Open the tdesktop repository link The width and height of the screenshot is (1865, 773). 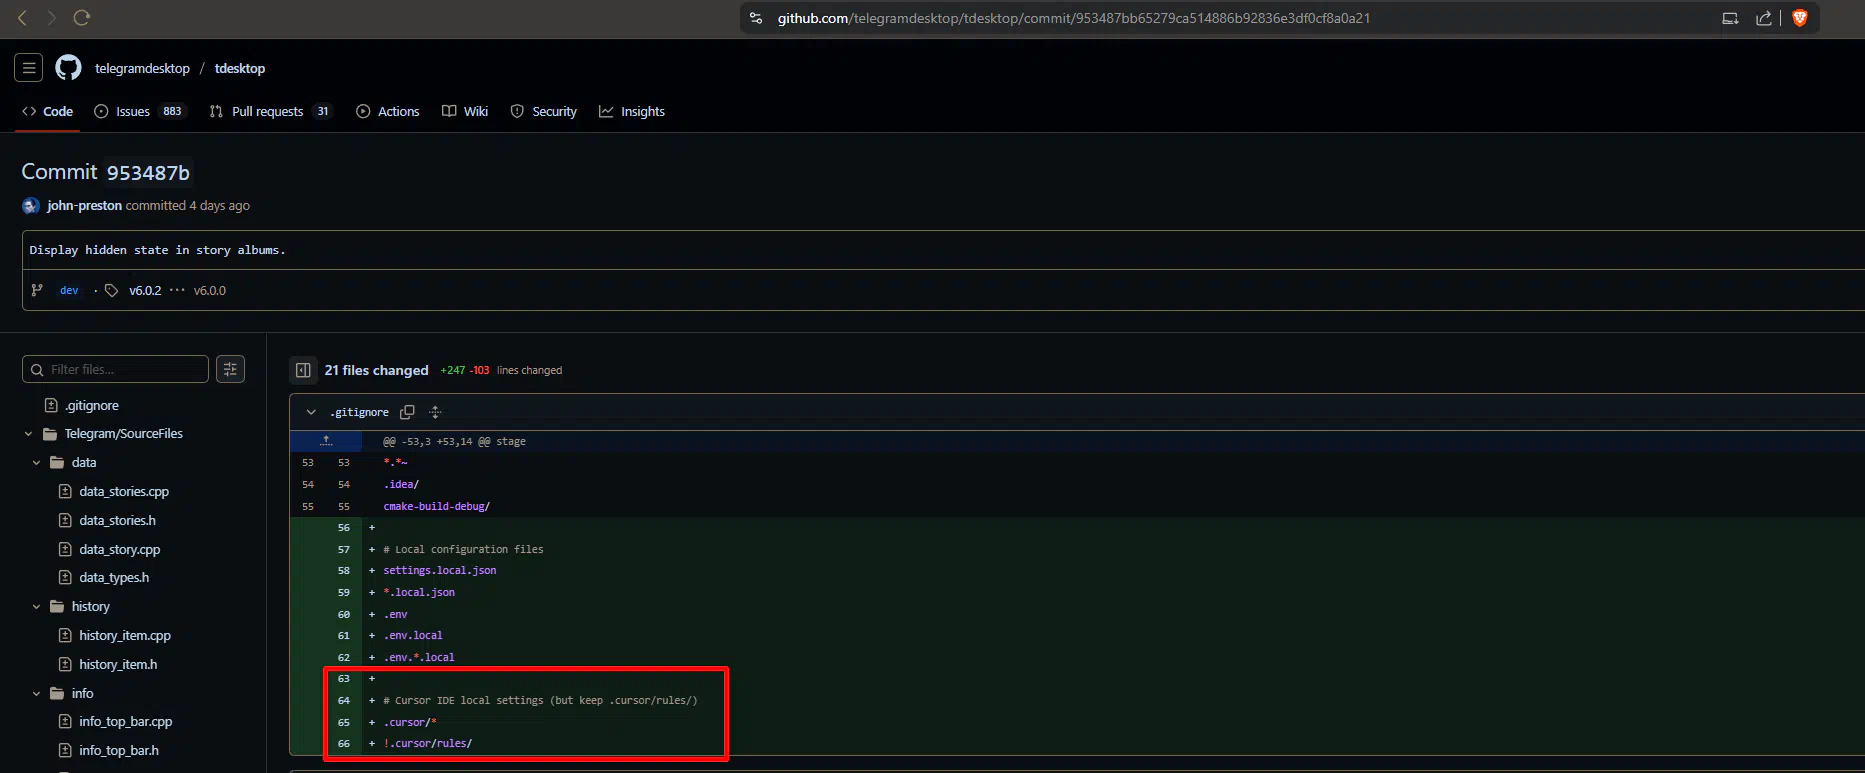tap(240, 68)
